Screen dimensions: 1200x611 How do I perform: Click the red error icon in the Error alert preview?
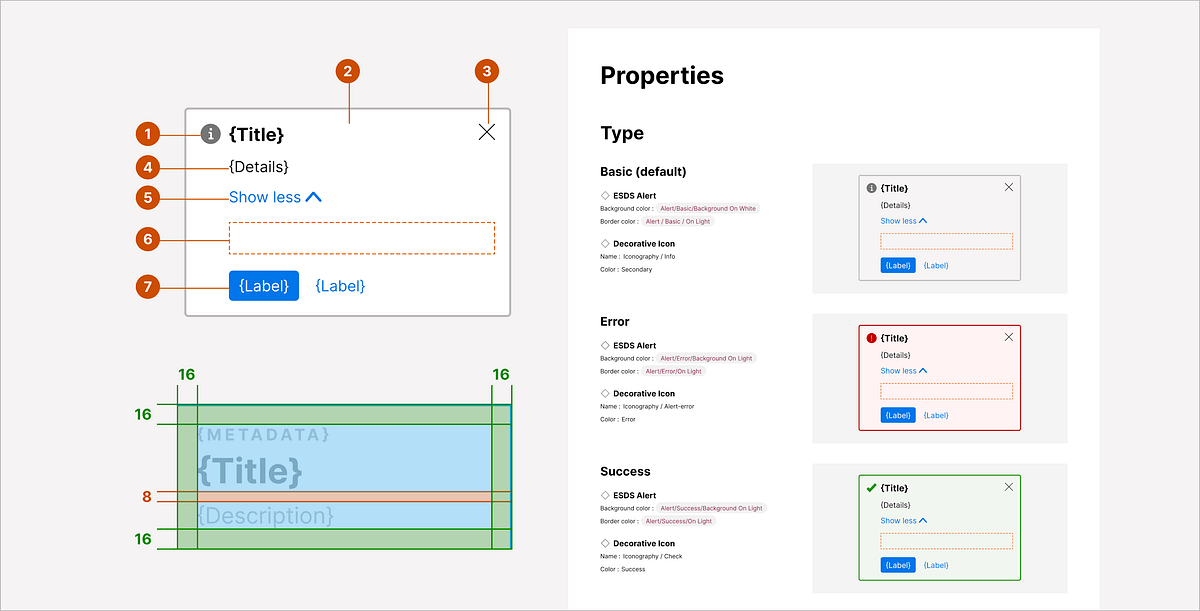pos(873,337)
